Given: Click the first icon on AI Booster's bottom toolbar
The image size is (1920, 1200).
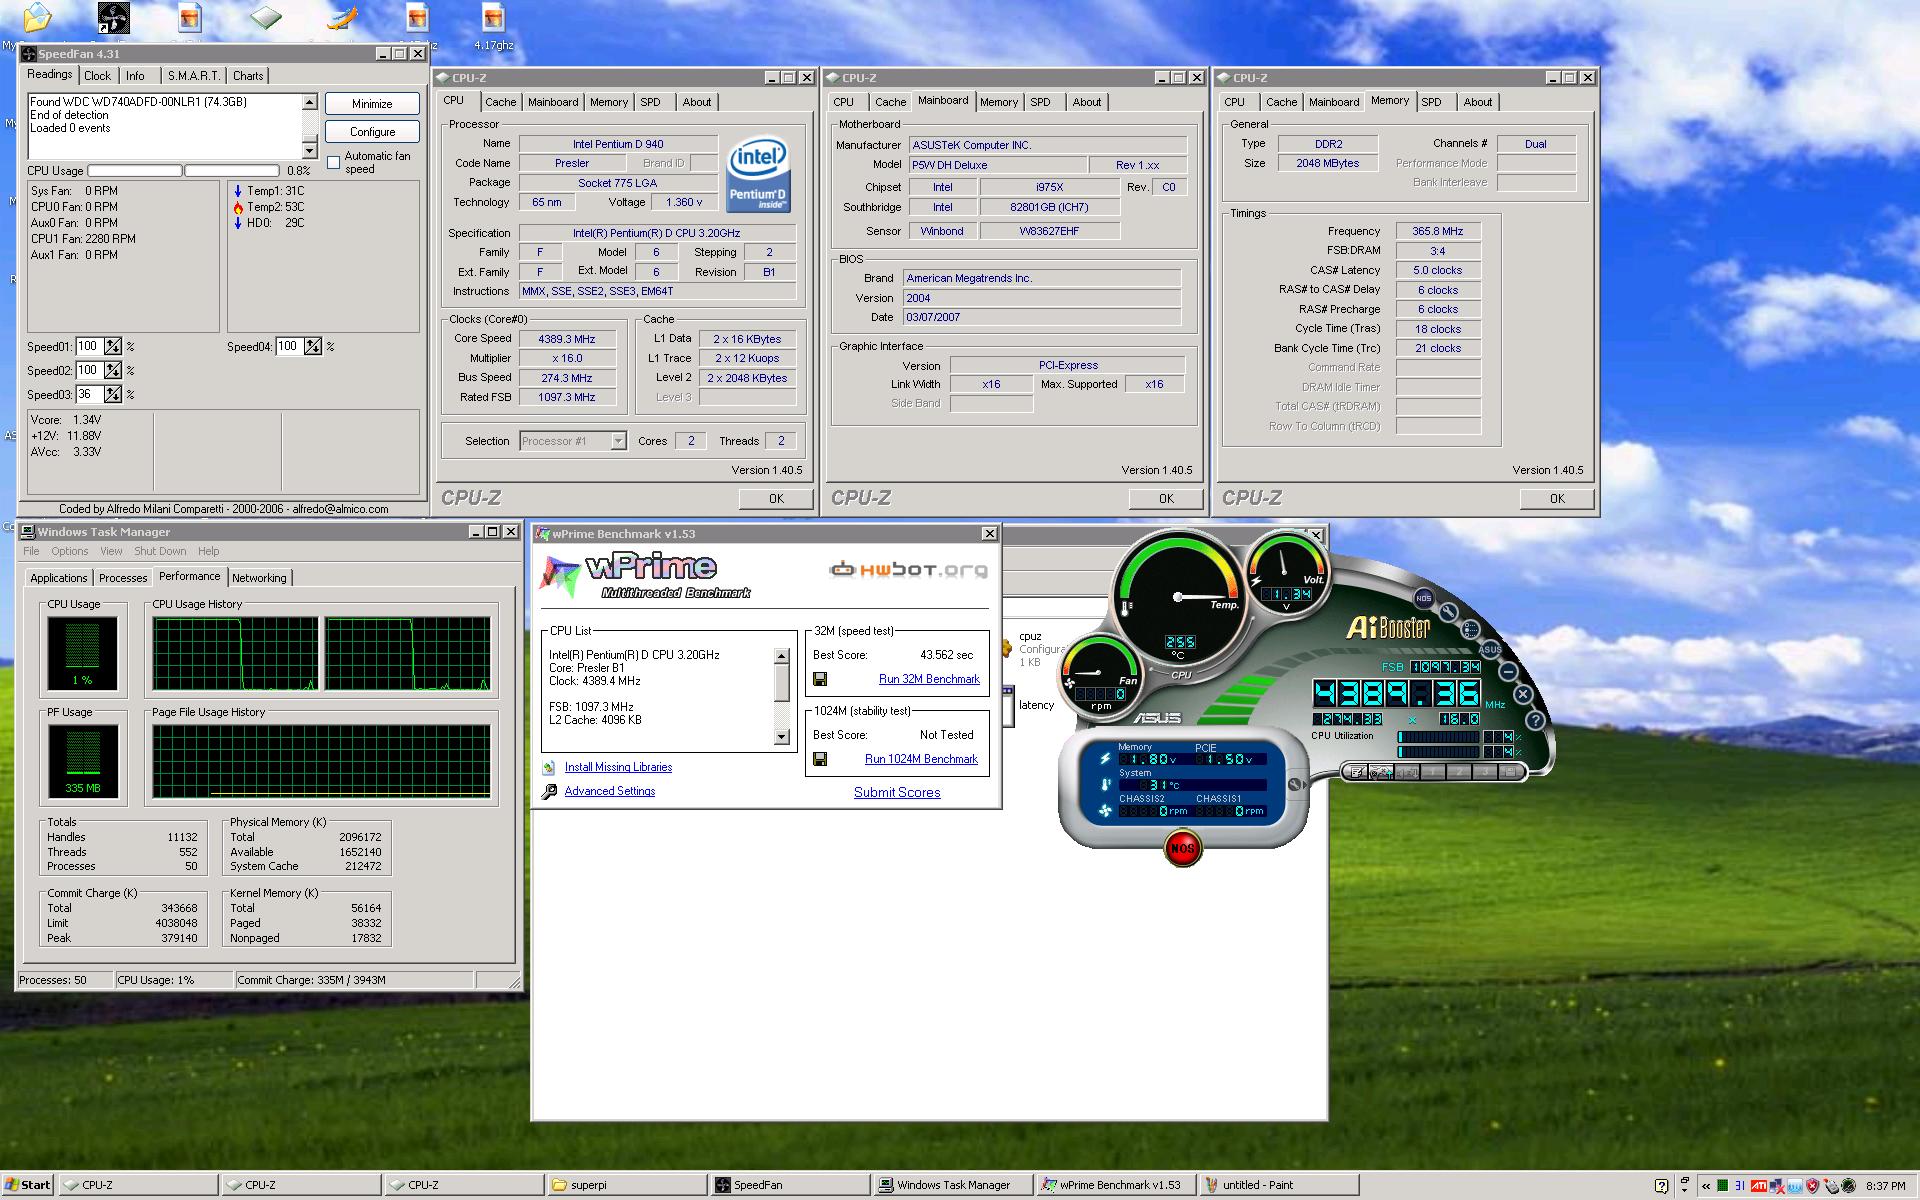Looking at the screenshot, I should (1356, 772).
